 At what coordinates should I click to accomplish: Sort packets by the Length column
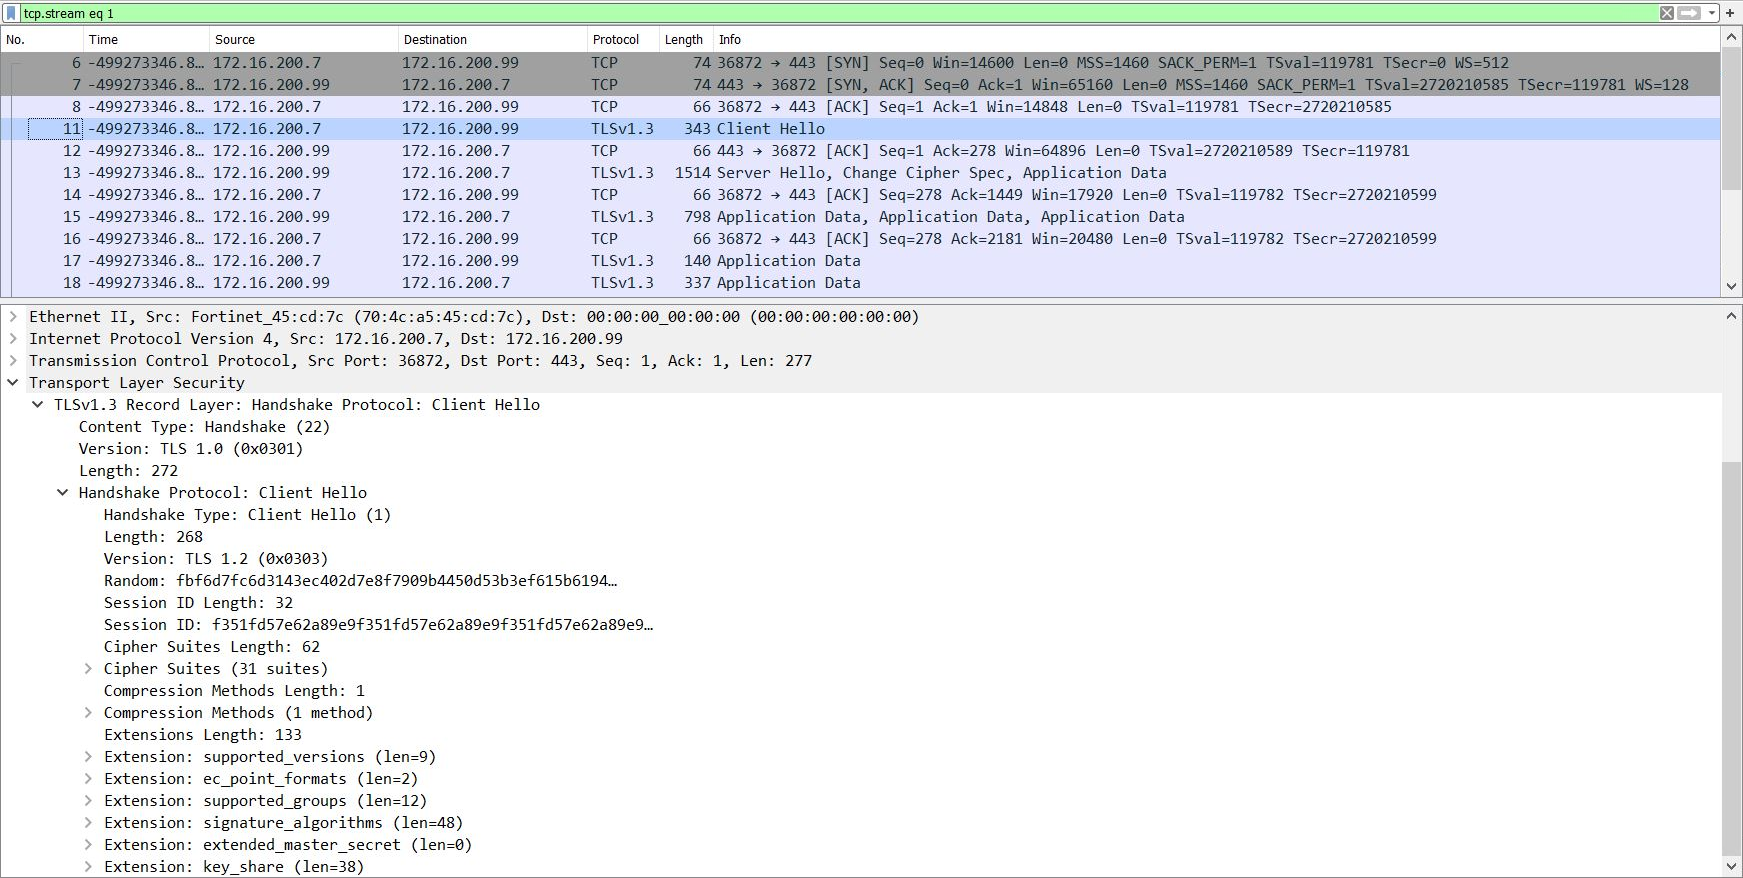click(x=686, y=40)
